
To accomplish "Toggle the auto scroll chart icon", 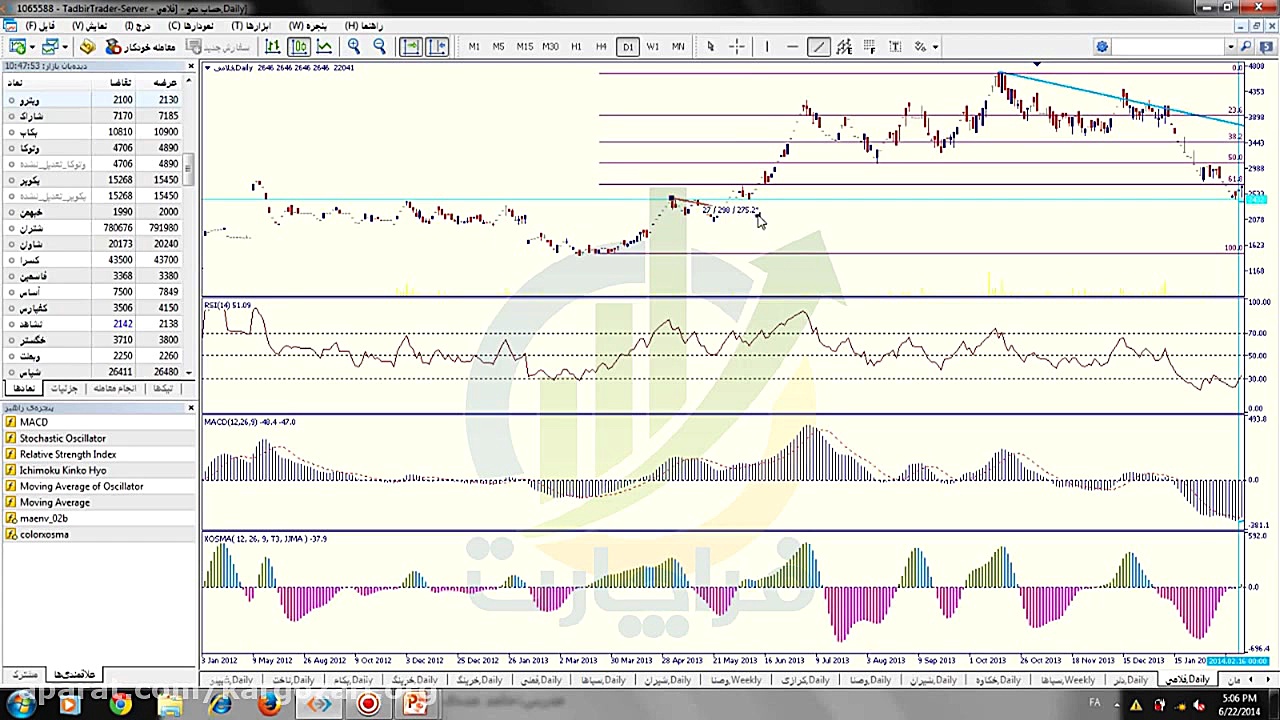I will (411, 46).
